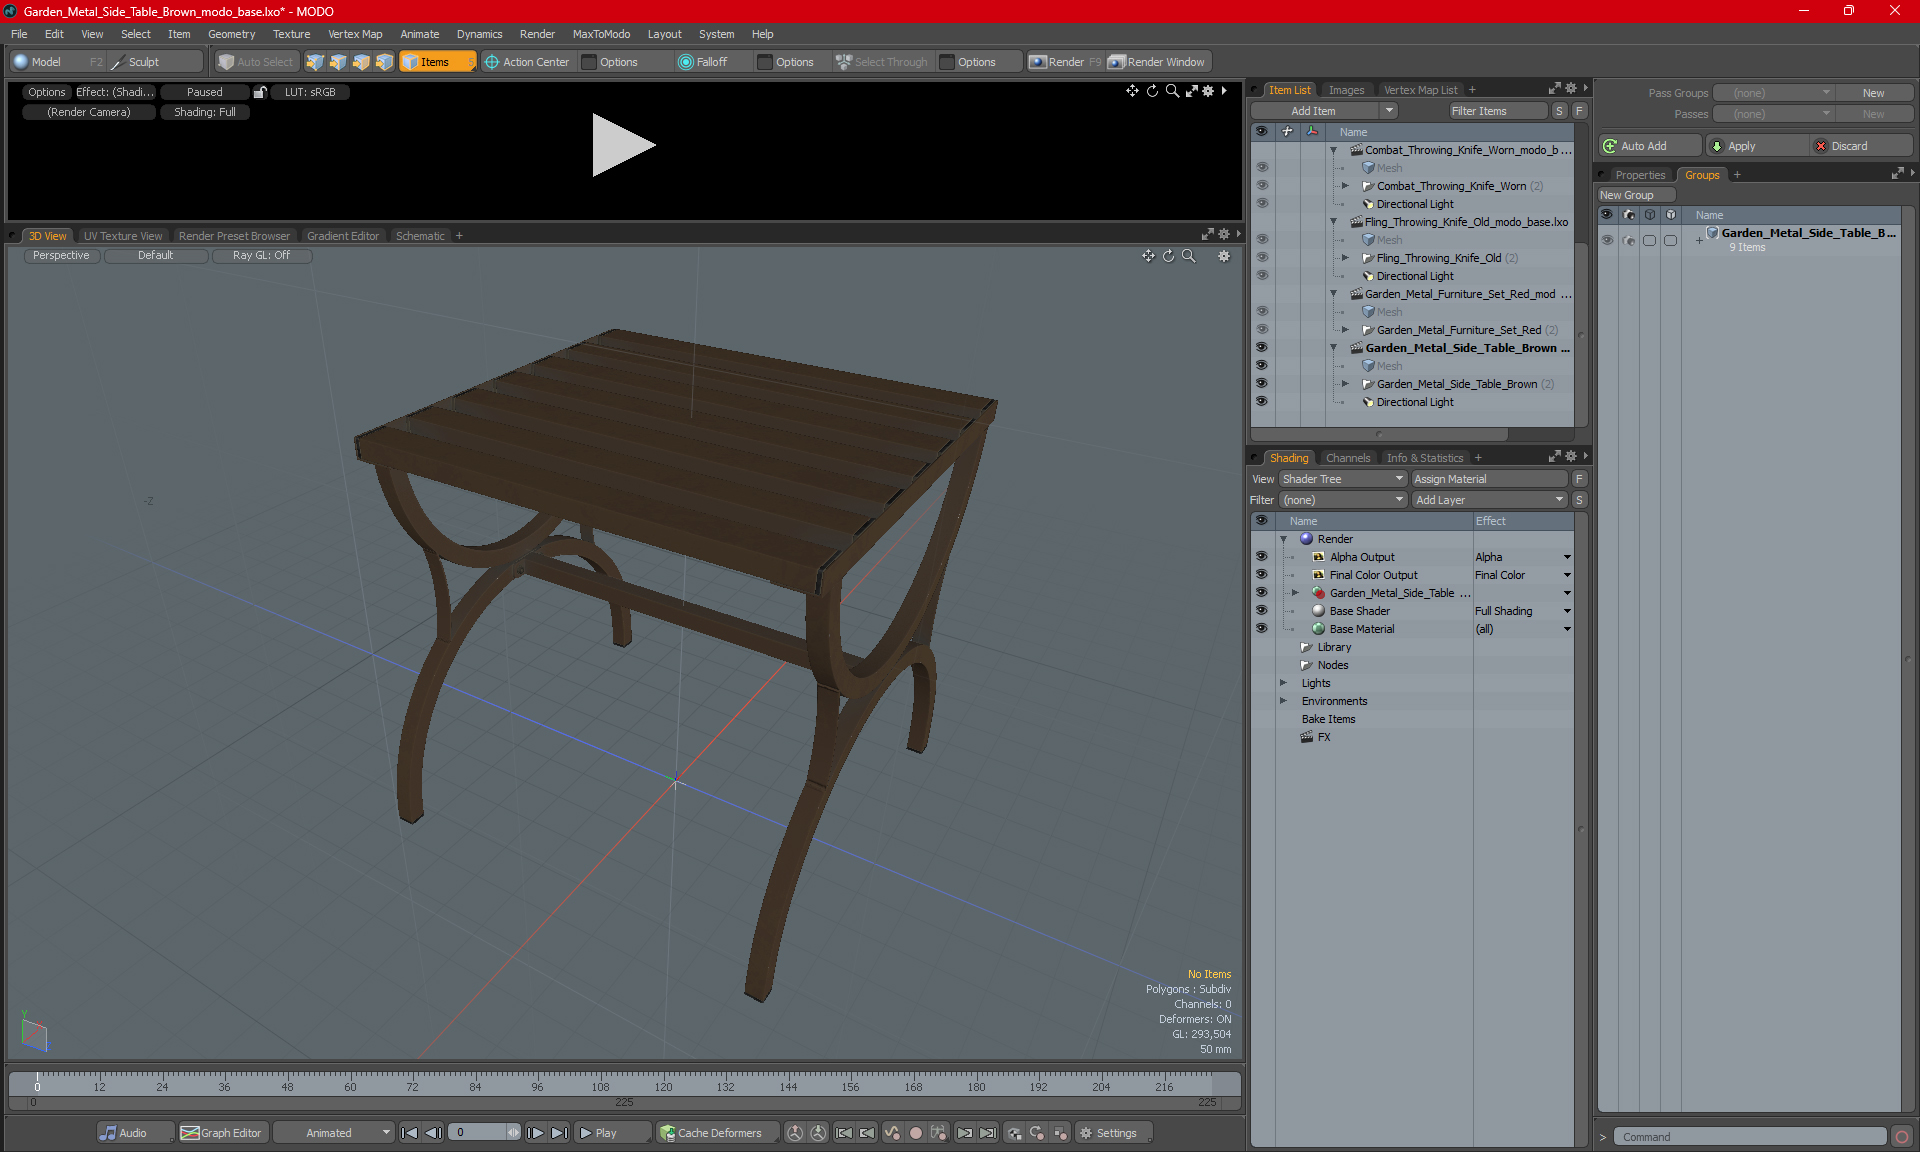The height and width of the screenshot is (1152, 1920).
Task: Click the Schematic tab icon
Action: pyautogui.click(x=422, y=236)
